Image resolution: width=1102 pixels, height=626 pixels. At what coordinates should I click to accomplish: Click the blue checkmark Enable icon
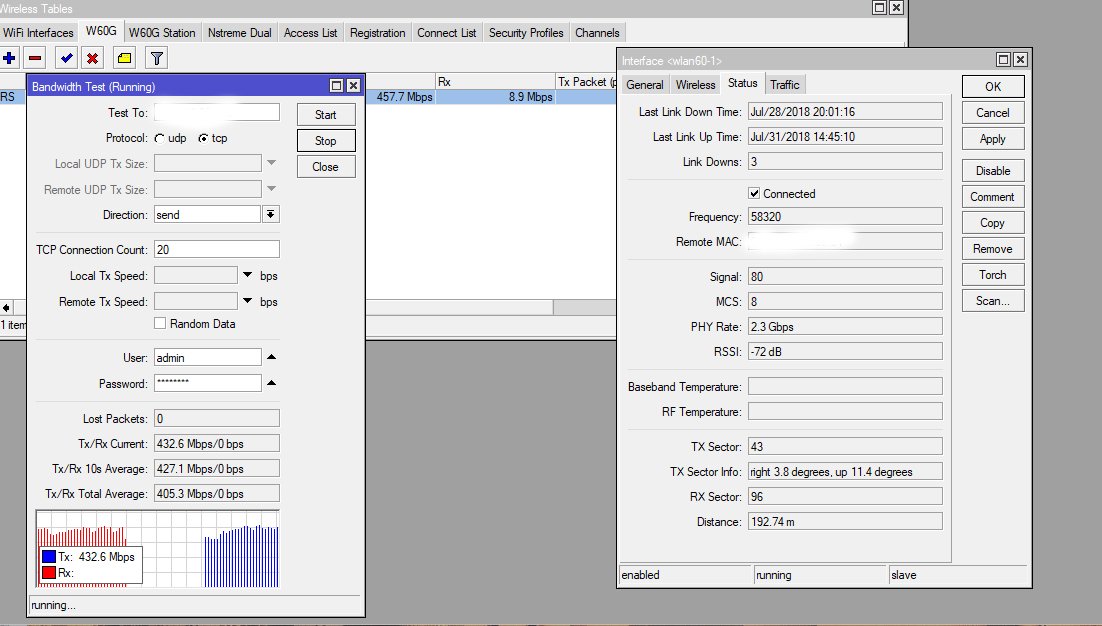pyautogui.click(x=67, y=58)
